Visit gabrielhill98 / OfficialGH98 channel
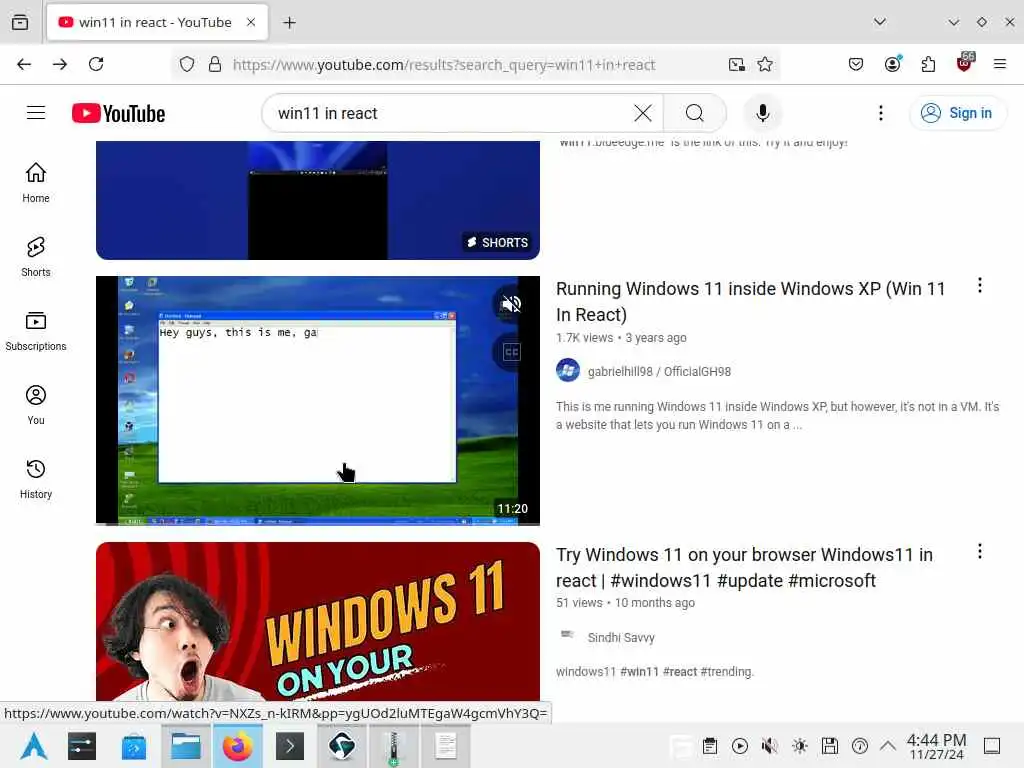The width and height of the screenshot is (1024, 768). pos(659,372)
